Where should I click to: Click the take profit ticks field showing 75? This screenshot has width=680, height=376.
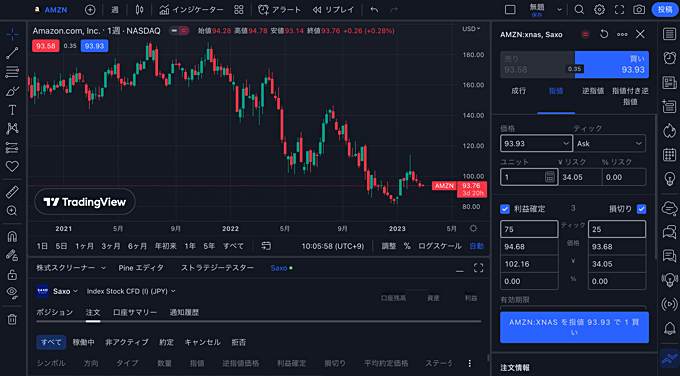529,229
